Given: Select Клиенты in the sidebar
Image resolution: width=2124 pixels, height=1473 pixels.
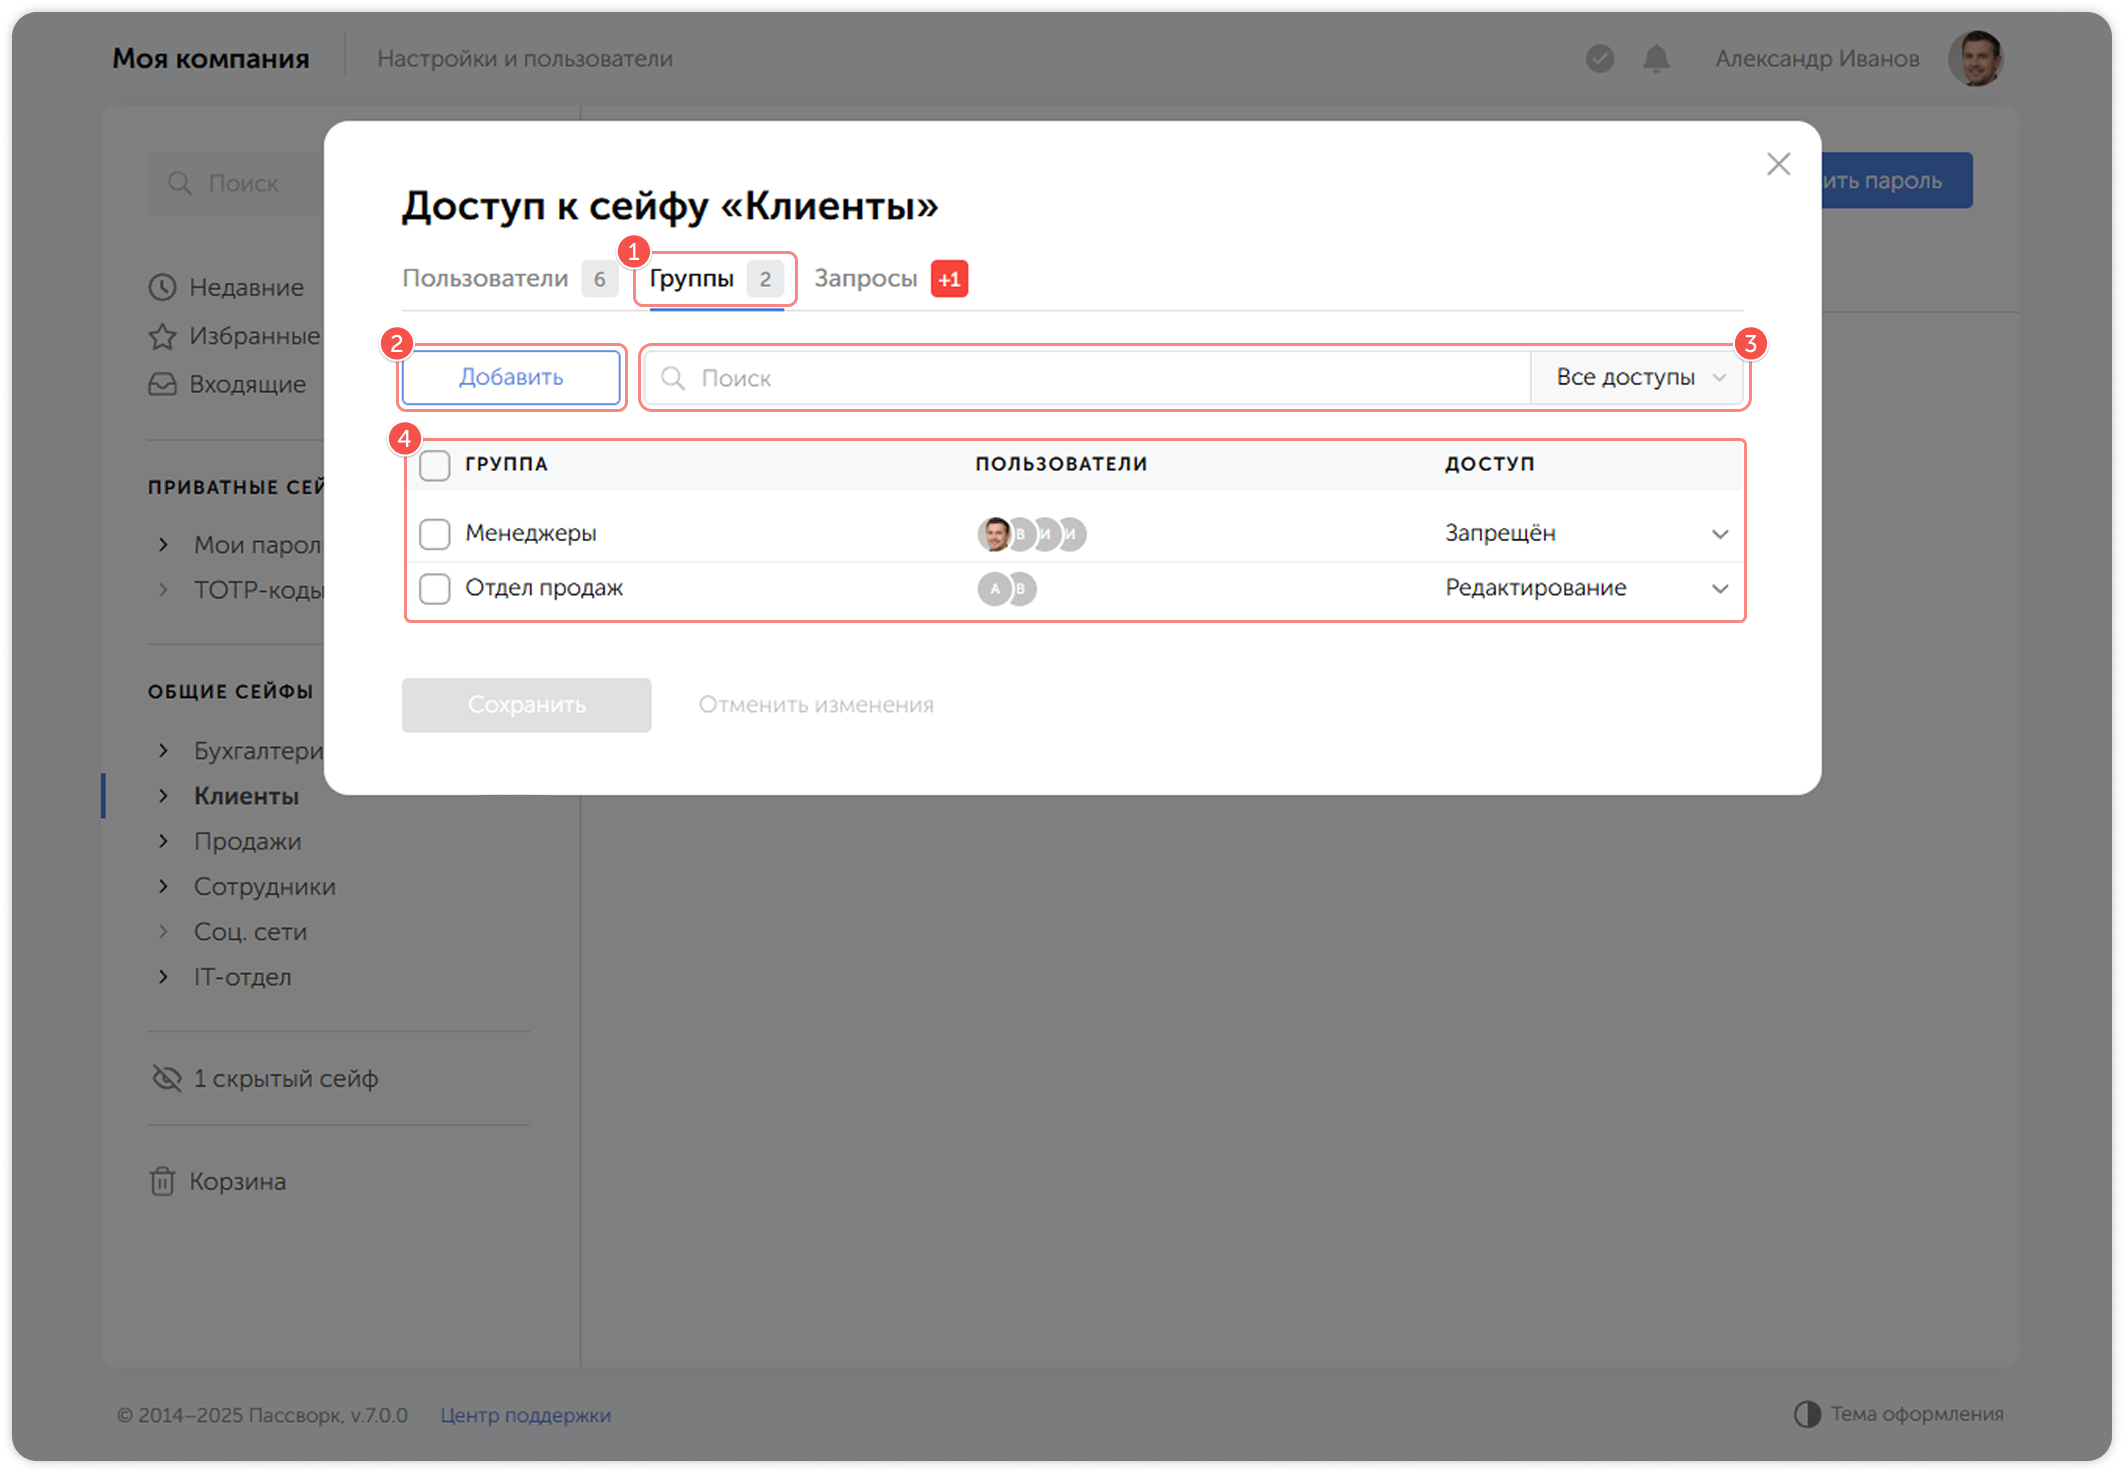Looking at the screenshot, I should (246, 796).
